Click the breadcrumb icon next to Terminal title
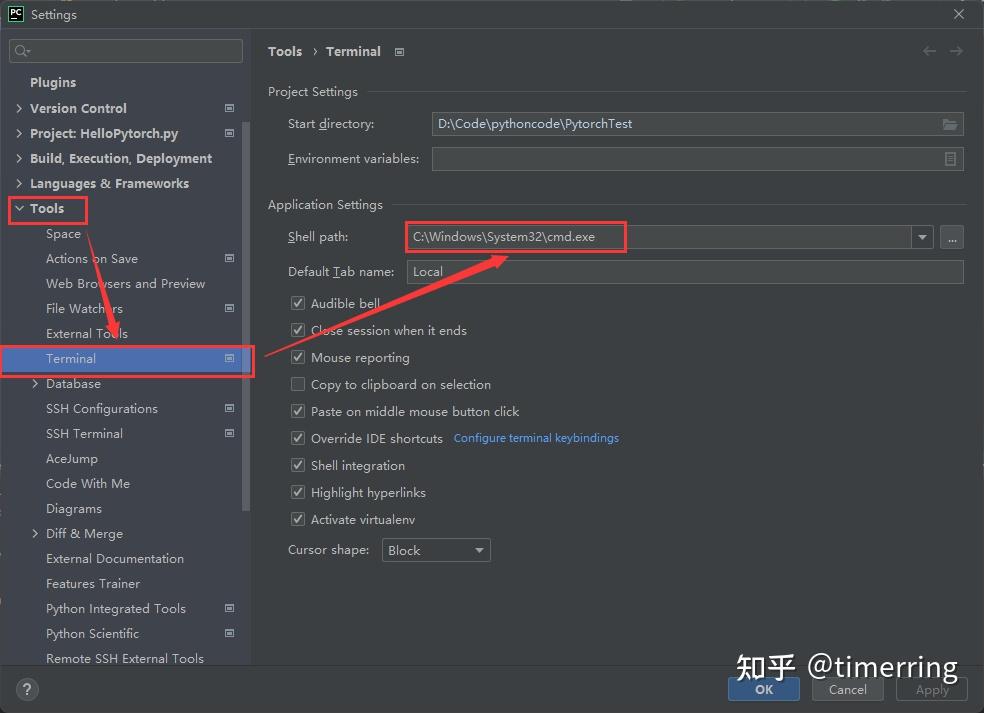Viewport: 984px width, 713px height. coord(398,52)
